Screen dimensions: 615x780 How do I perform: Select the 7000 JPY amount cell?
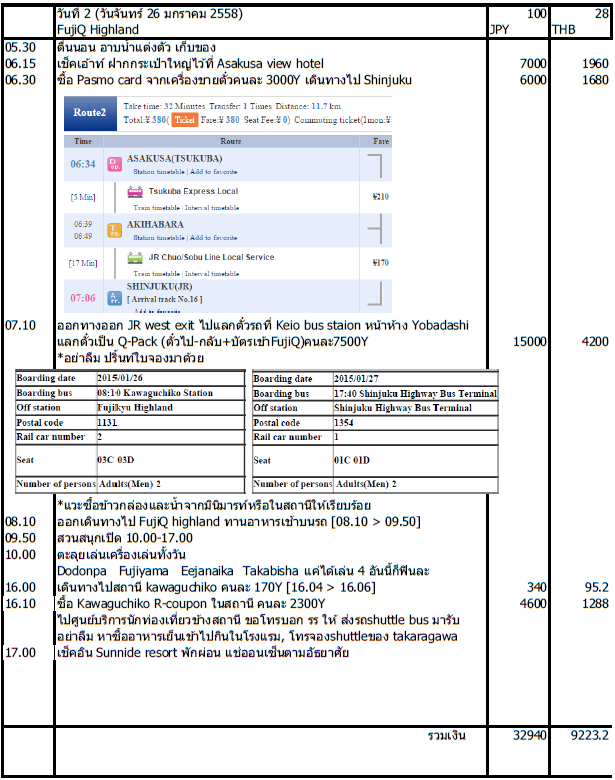click(533, 64)
